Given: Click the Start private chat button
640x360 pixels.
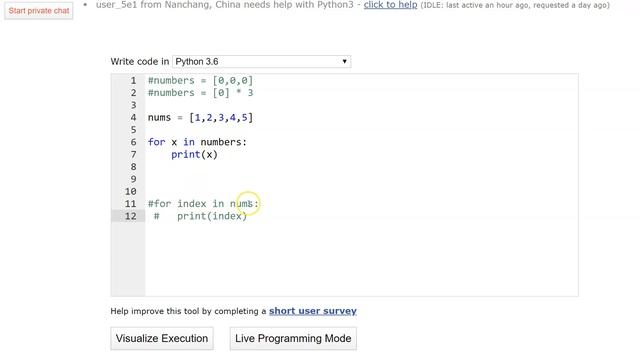Looking at the screenshot, I should tap(39, 11).
